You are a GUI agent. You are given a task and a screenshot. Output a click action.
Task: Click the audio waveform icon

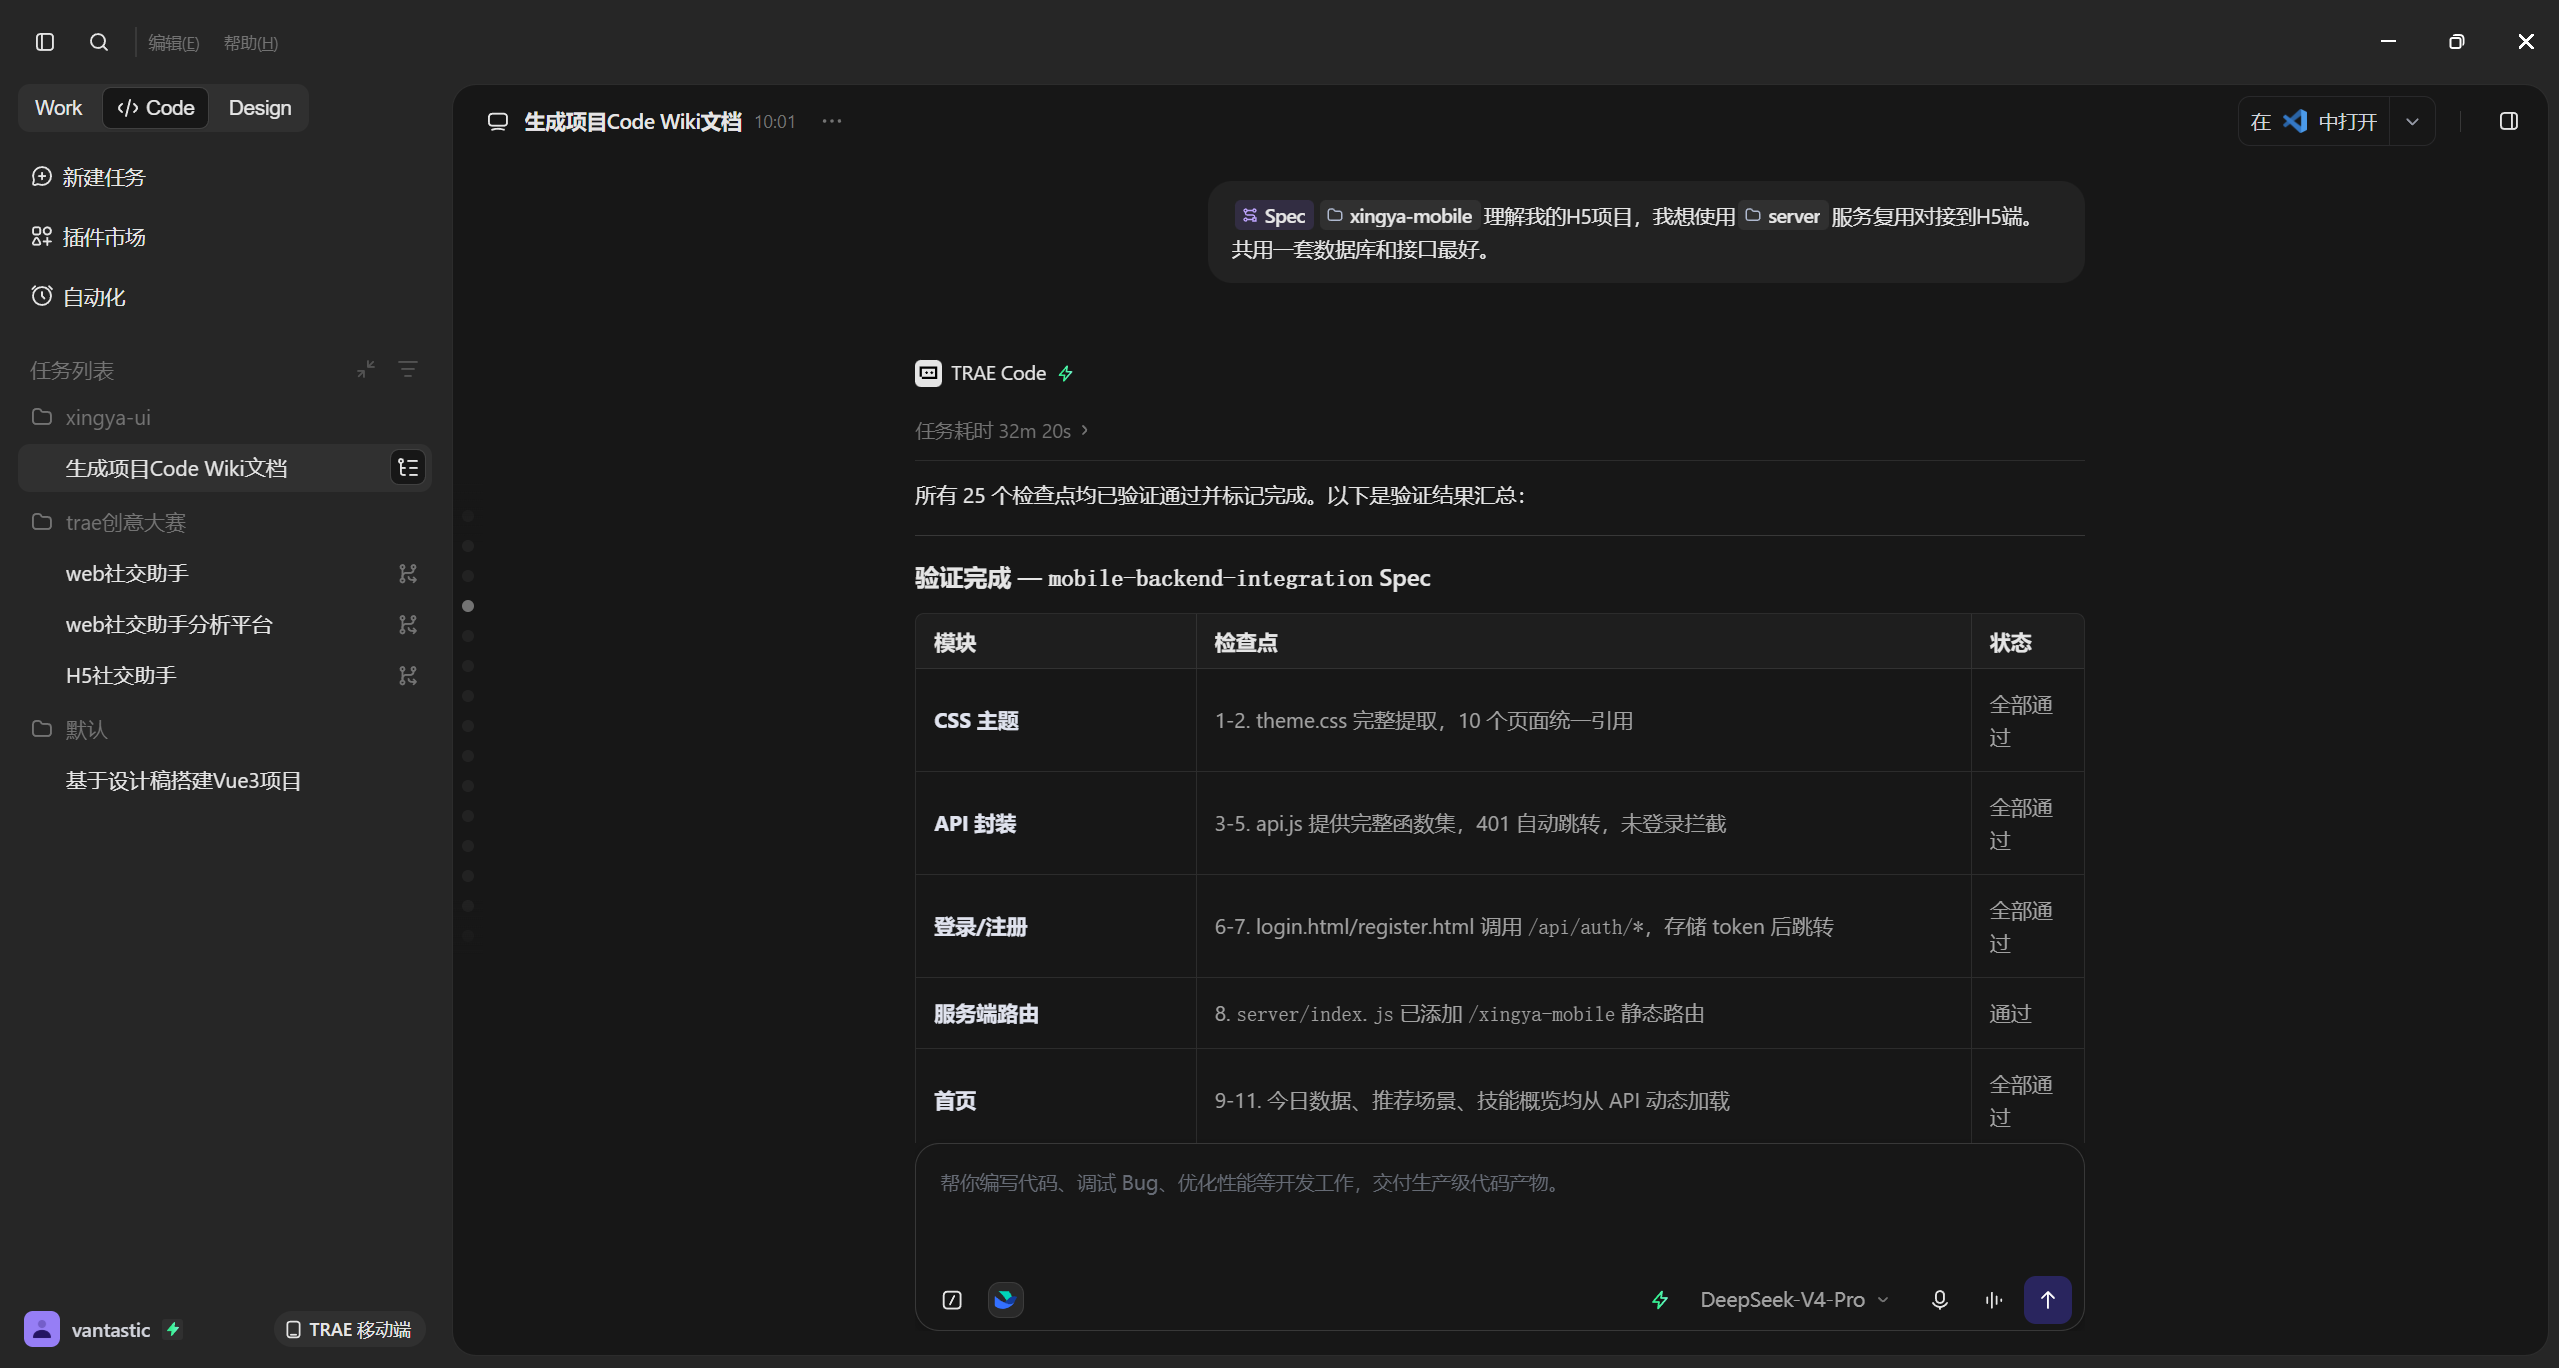[x=1993, y=1299]
